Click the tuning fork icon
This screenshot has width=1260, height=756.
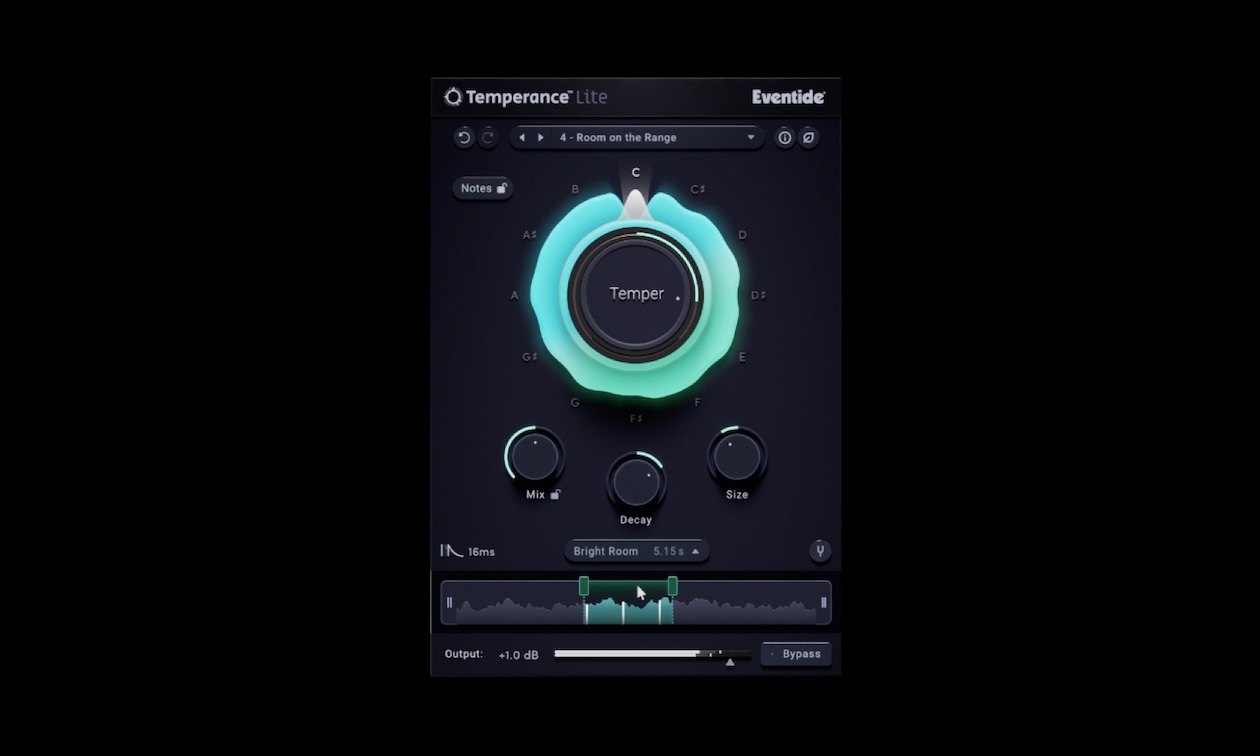tap(820, 551)
